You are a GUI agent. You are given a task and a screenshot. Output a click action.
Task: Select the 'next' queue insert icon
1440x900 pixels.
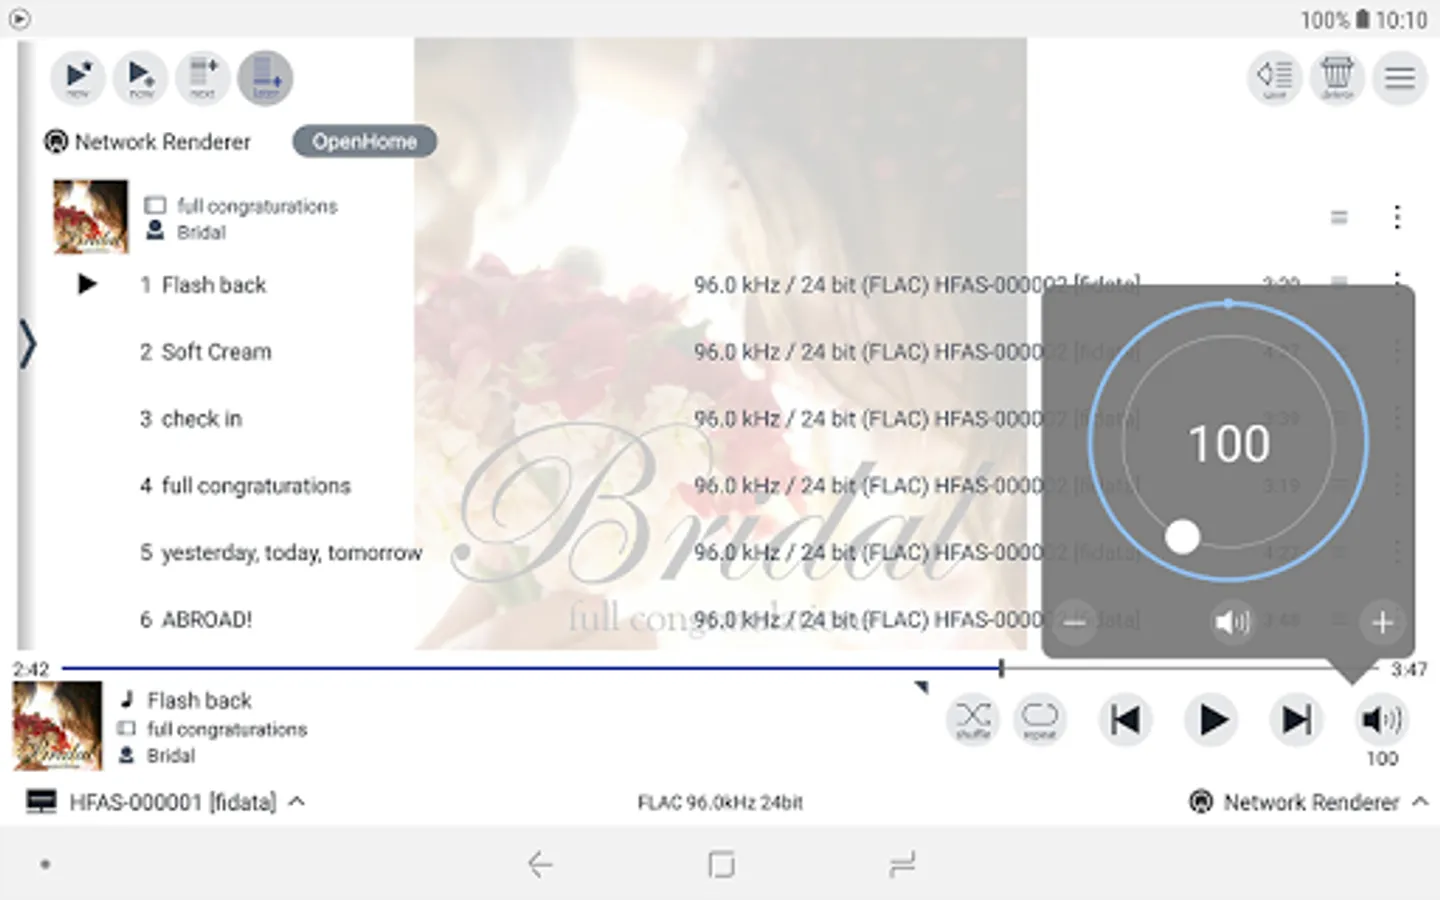coord(203,77)
